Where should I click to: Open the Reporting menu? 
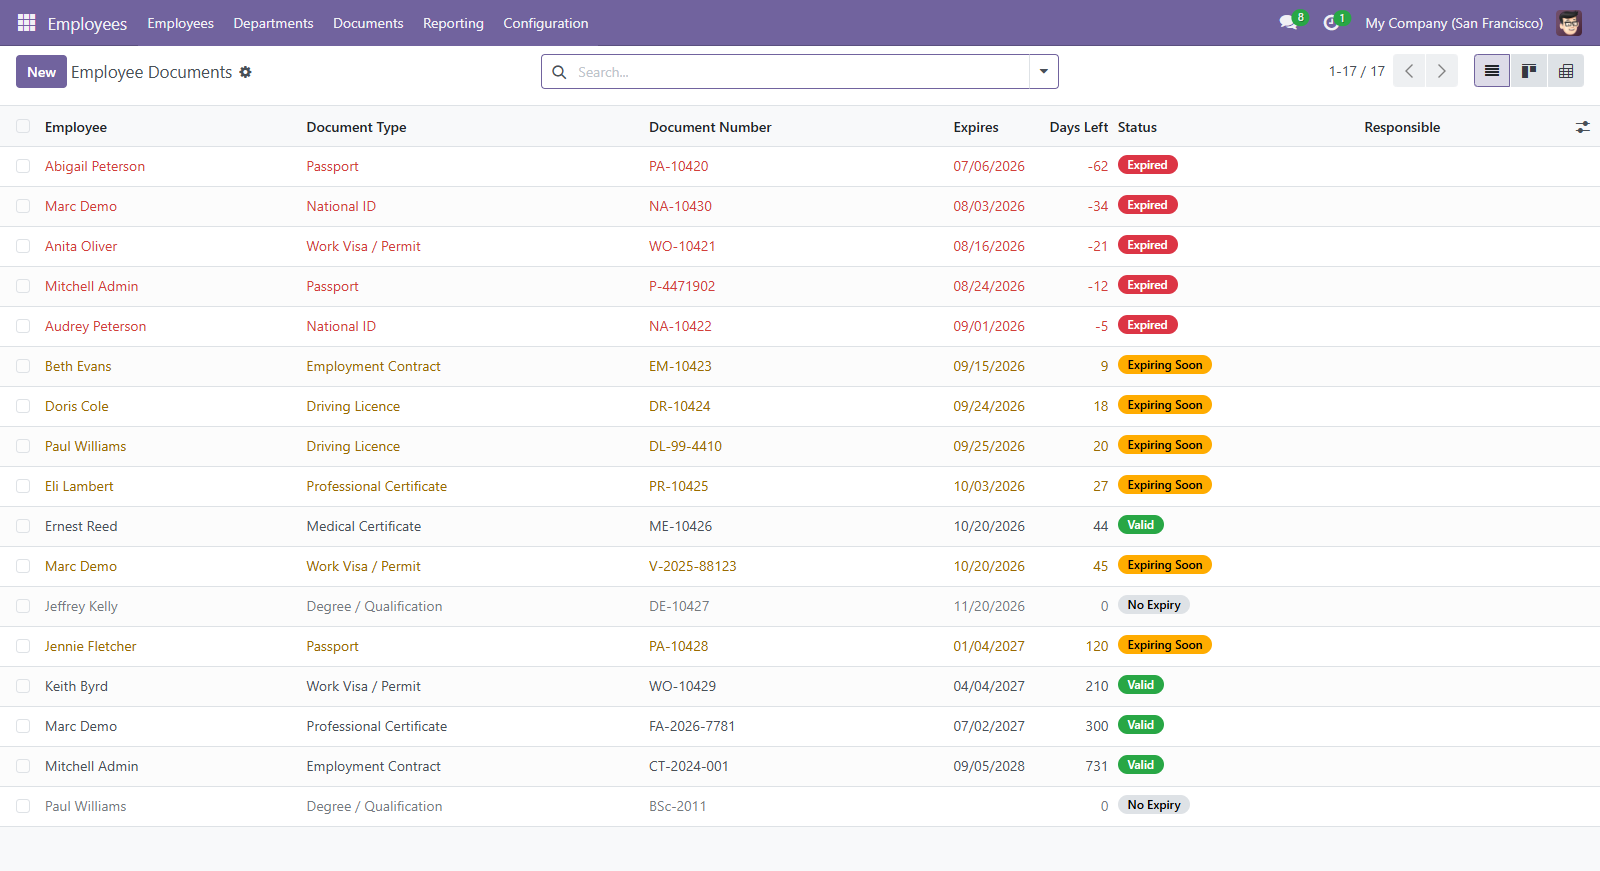[453, 23]
